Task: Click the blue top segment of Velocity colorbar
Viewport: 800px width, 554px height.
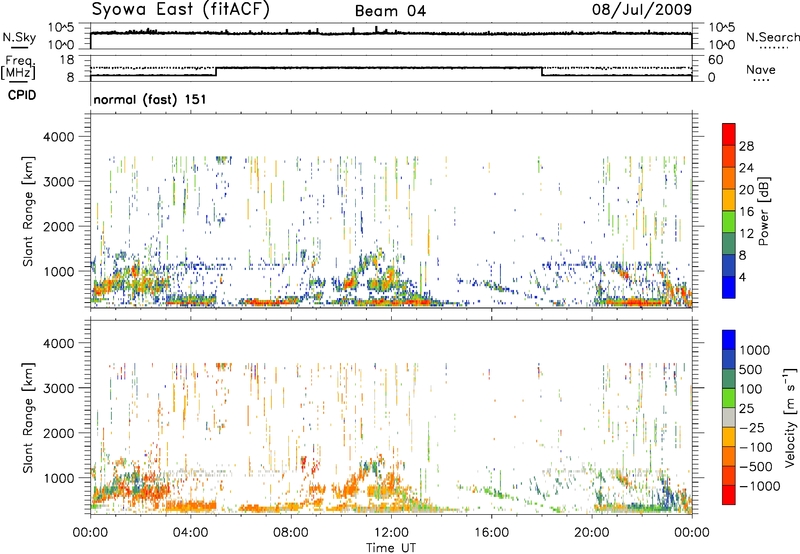Action: coord(729,340)
